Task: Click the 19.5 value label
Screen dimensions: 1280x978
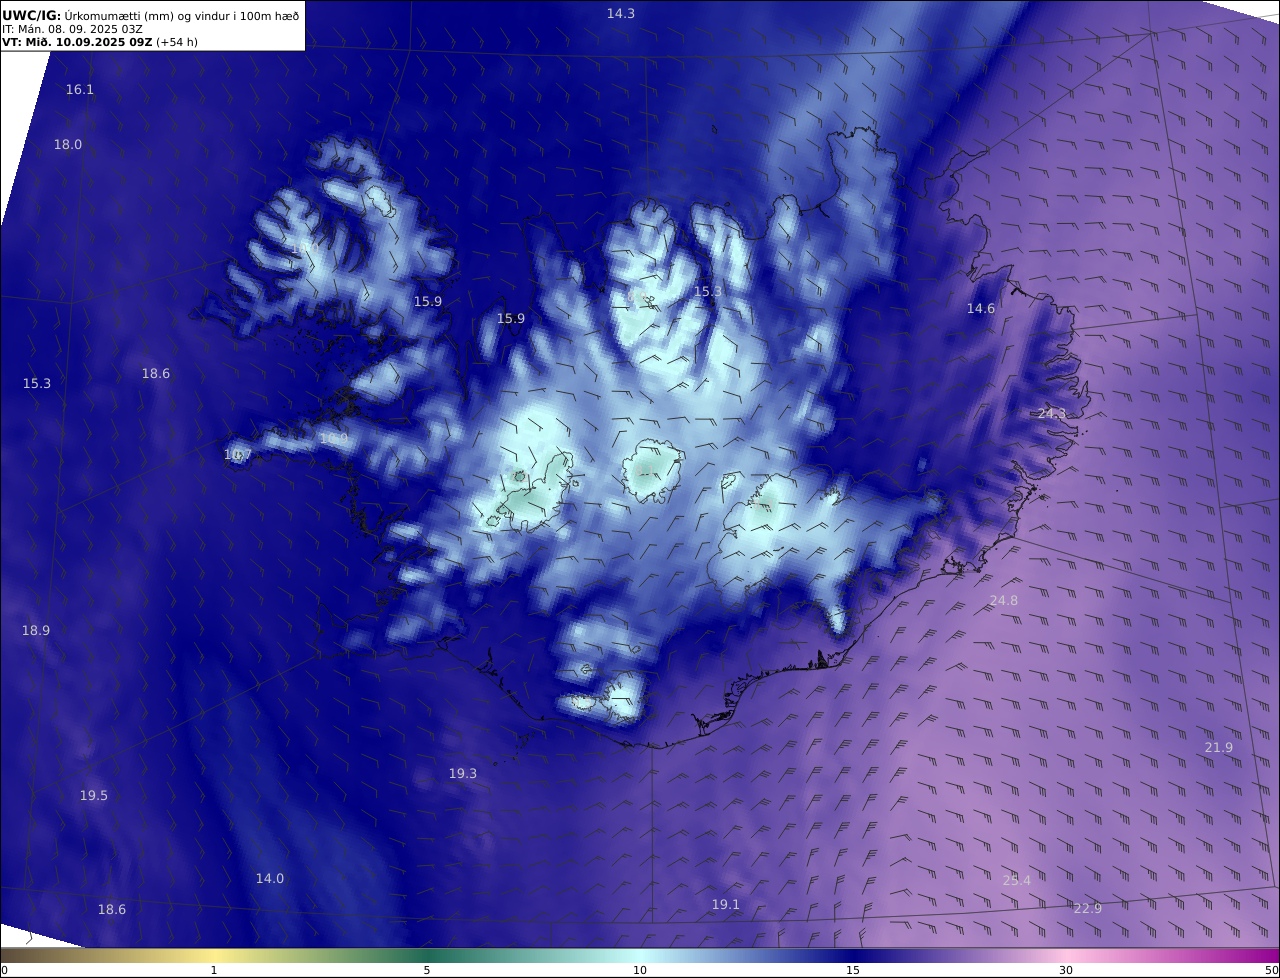Action: pyautogui.click(x=94, y=796)
